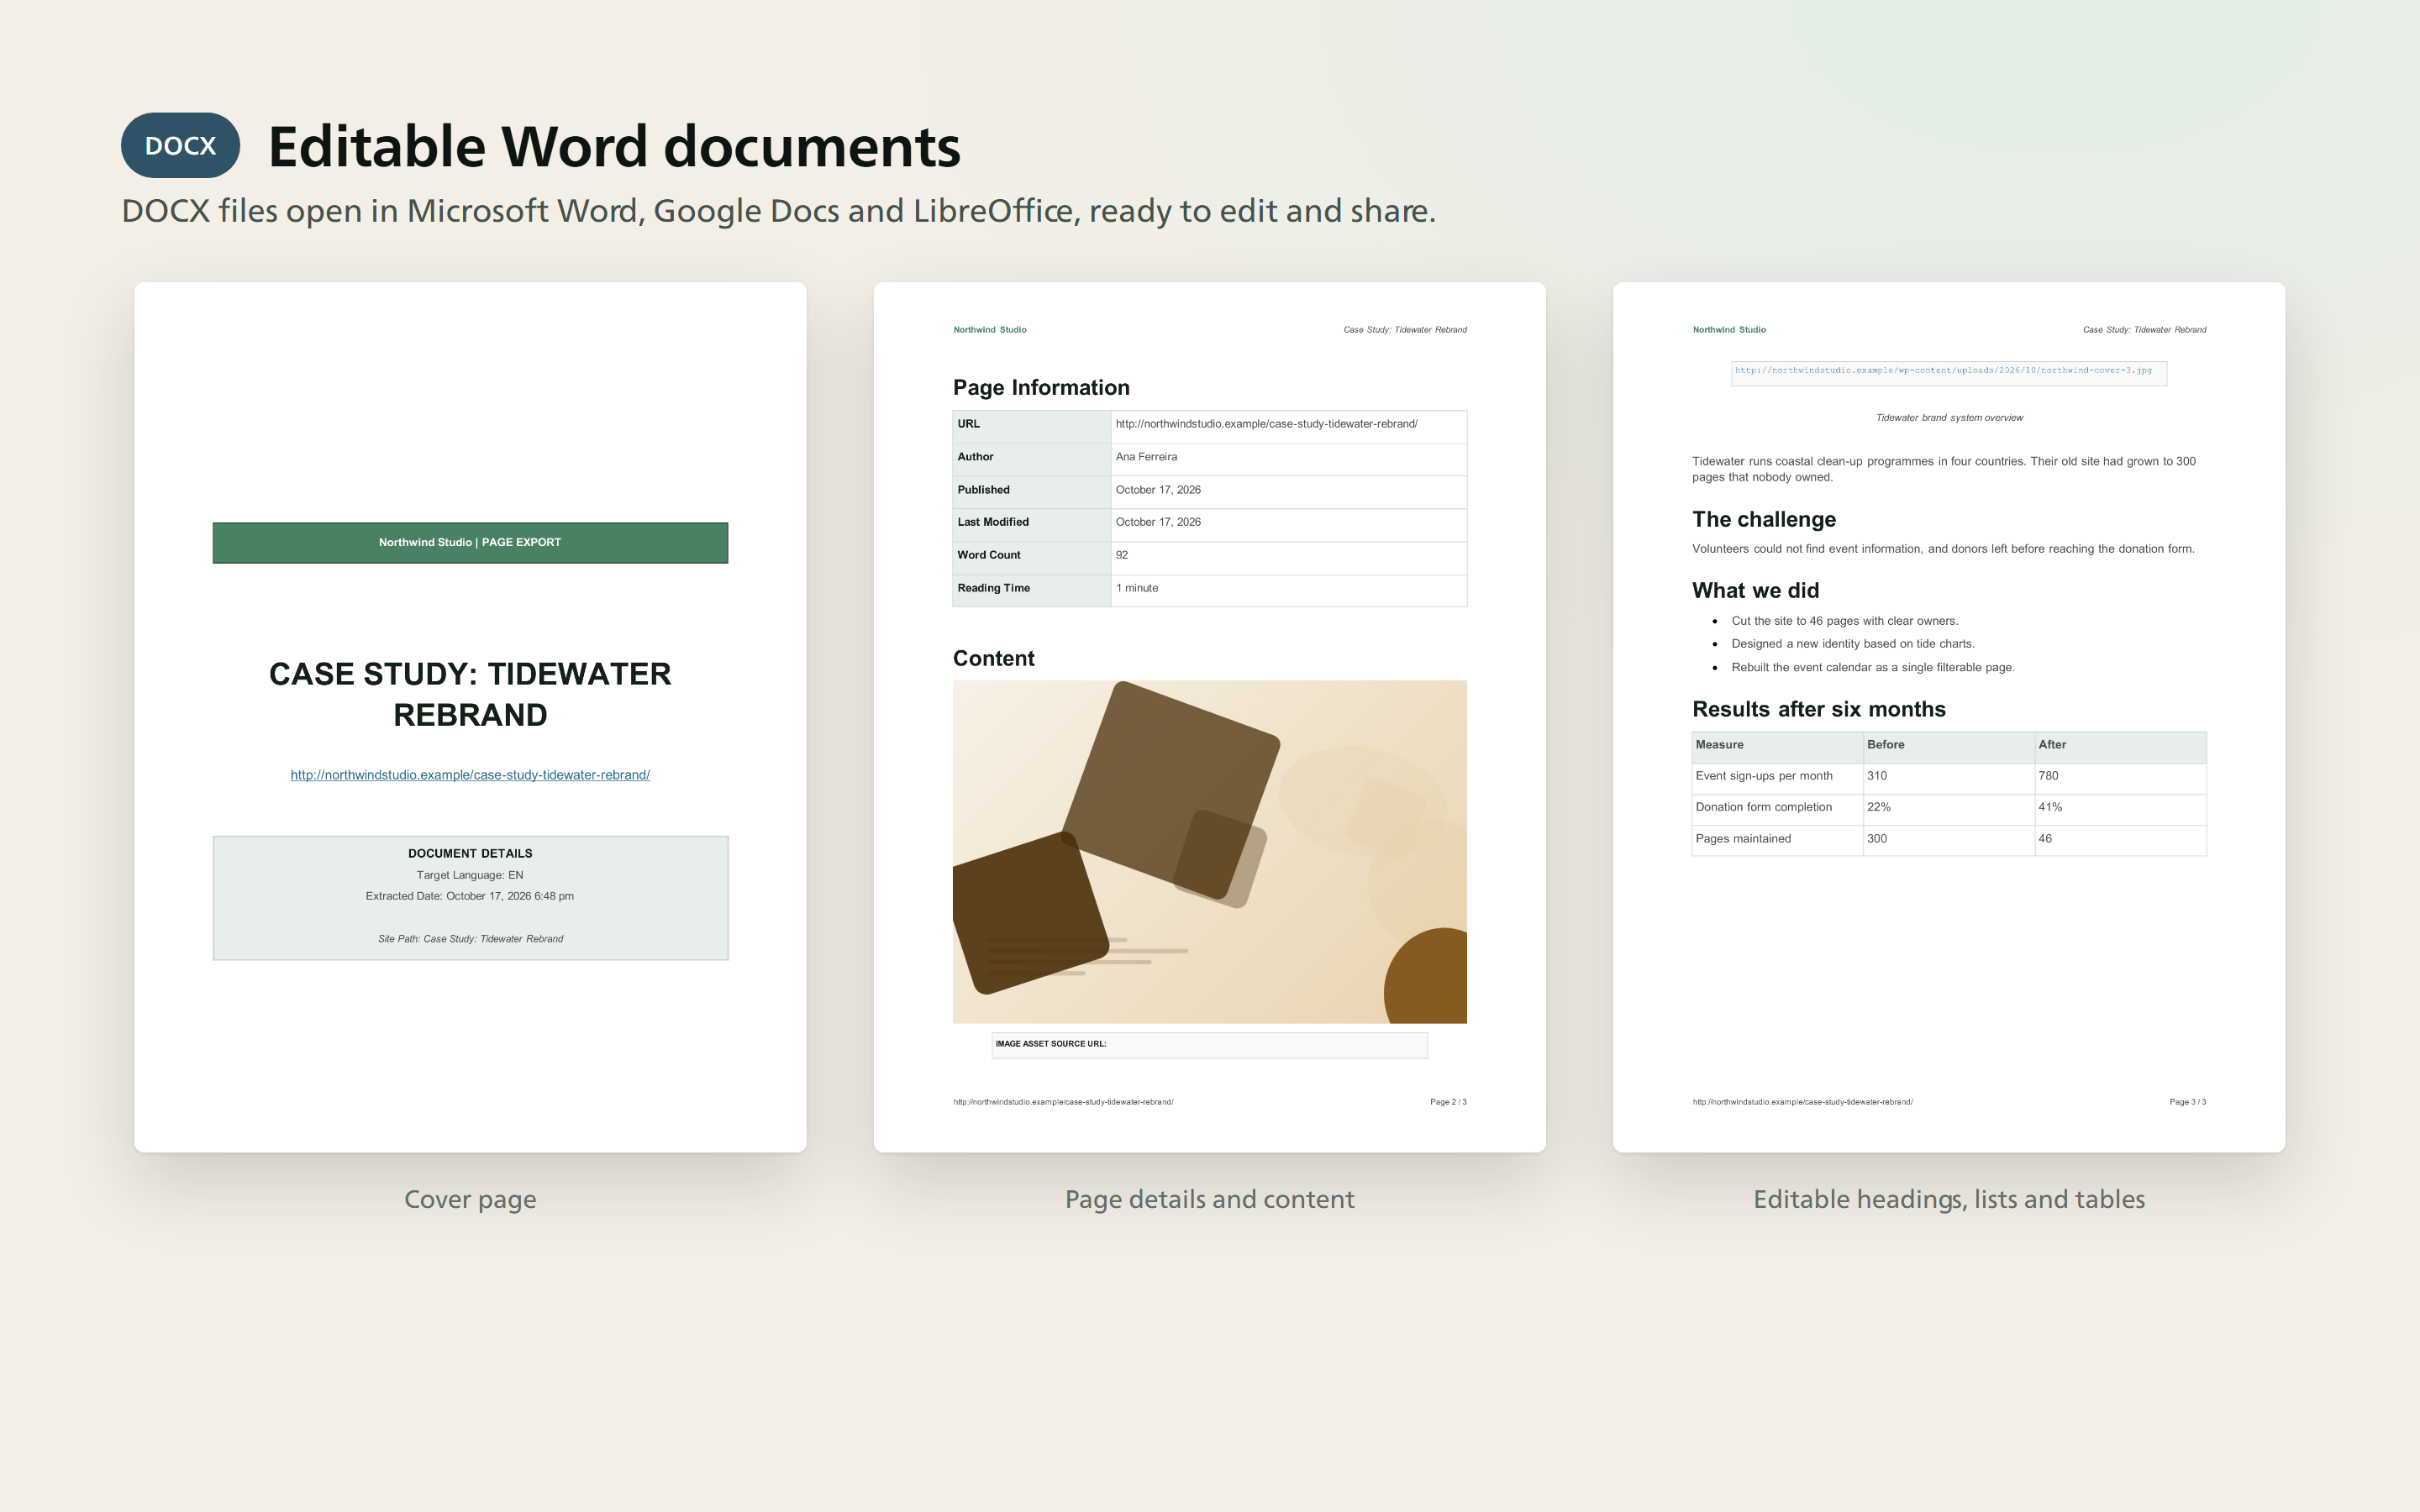The image size is (2420, 1512).
Task: Click the green Northwind Studio | PAGE EXPORT banner
Action: (x=470, y=542)
